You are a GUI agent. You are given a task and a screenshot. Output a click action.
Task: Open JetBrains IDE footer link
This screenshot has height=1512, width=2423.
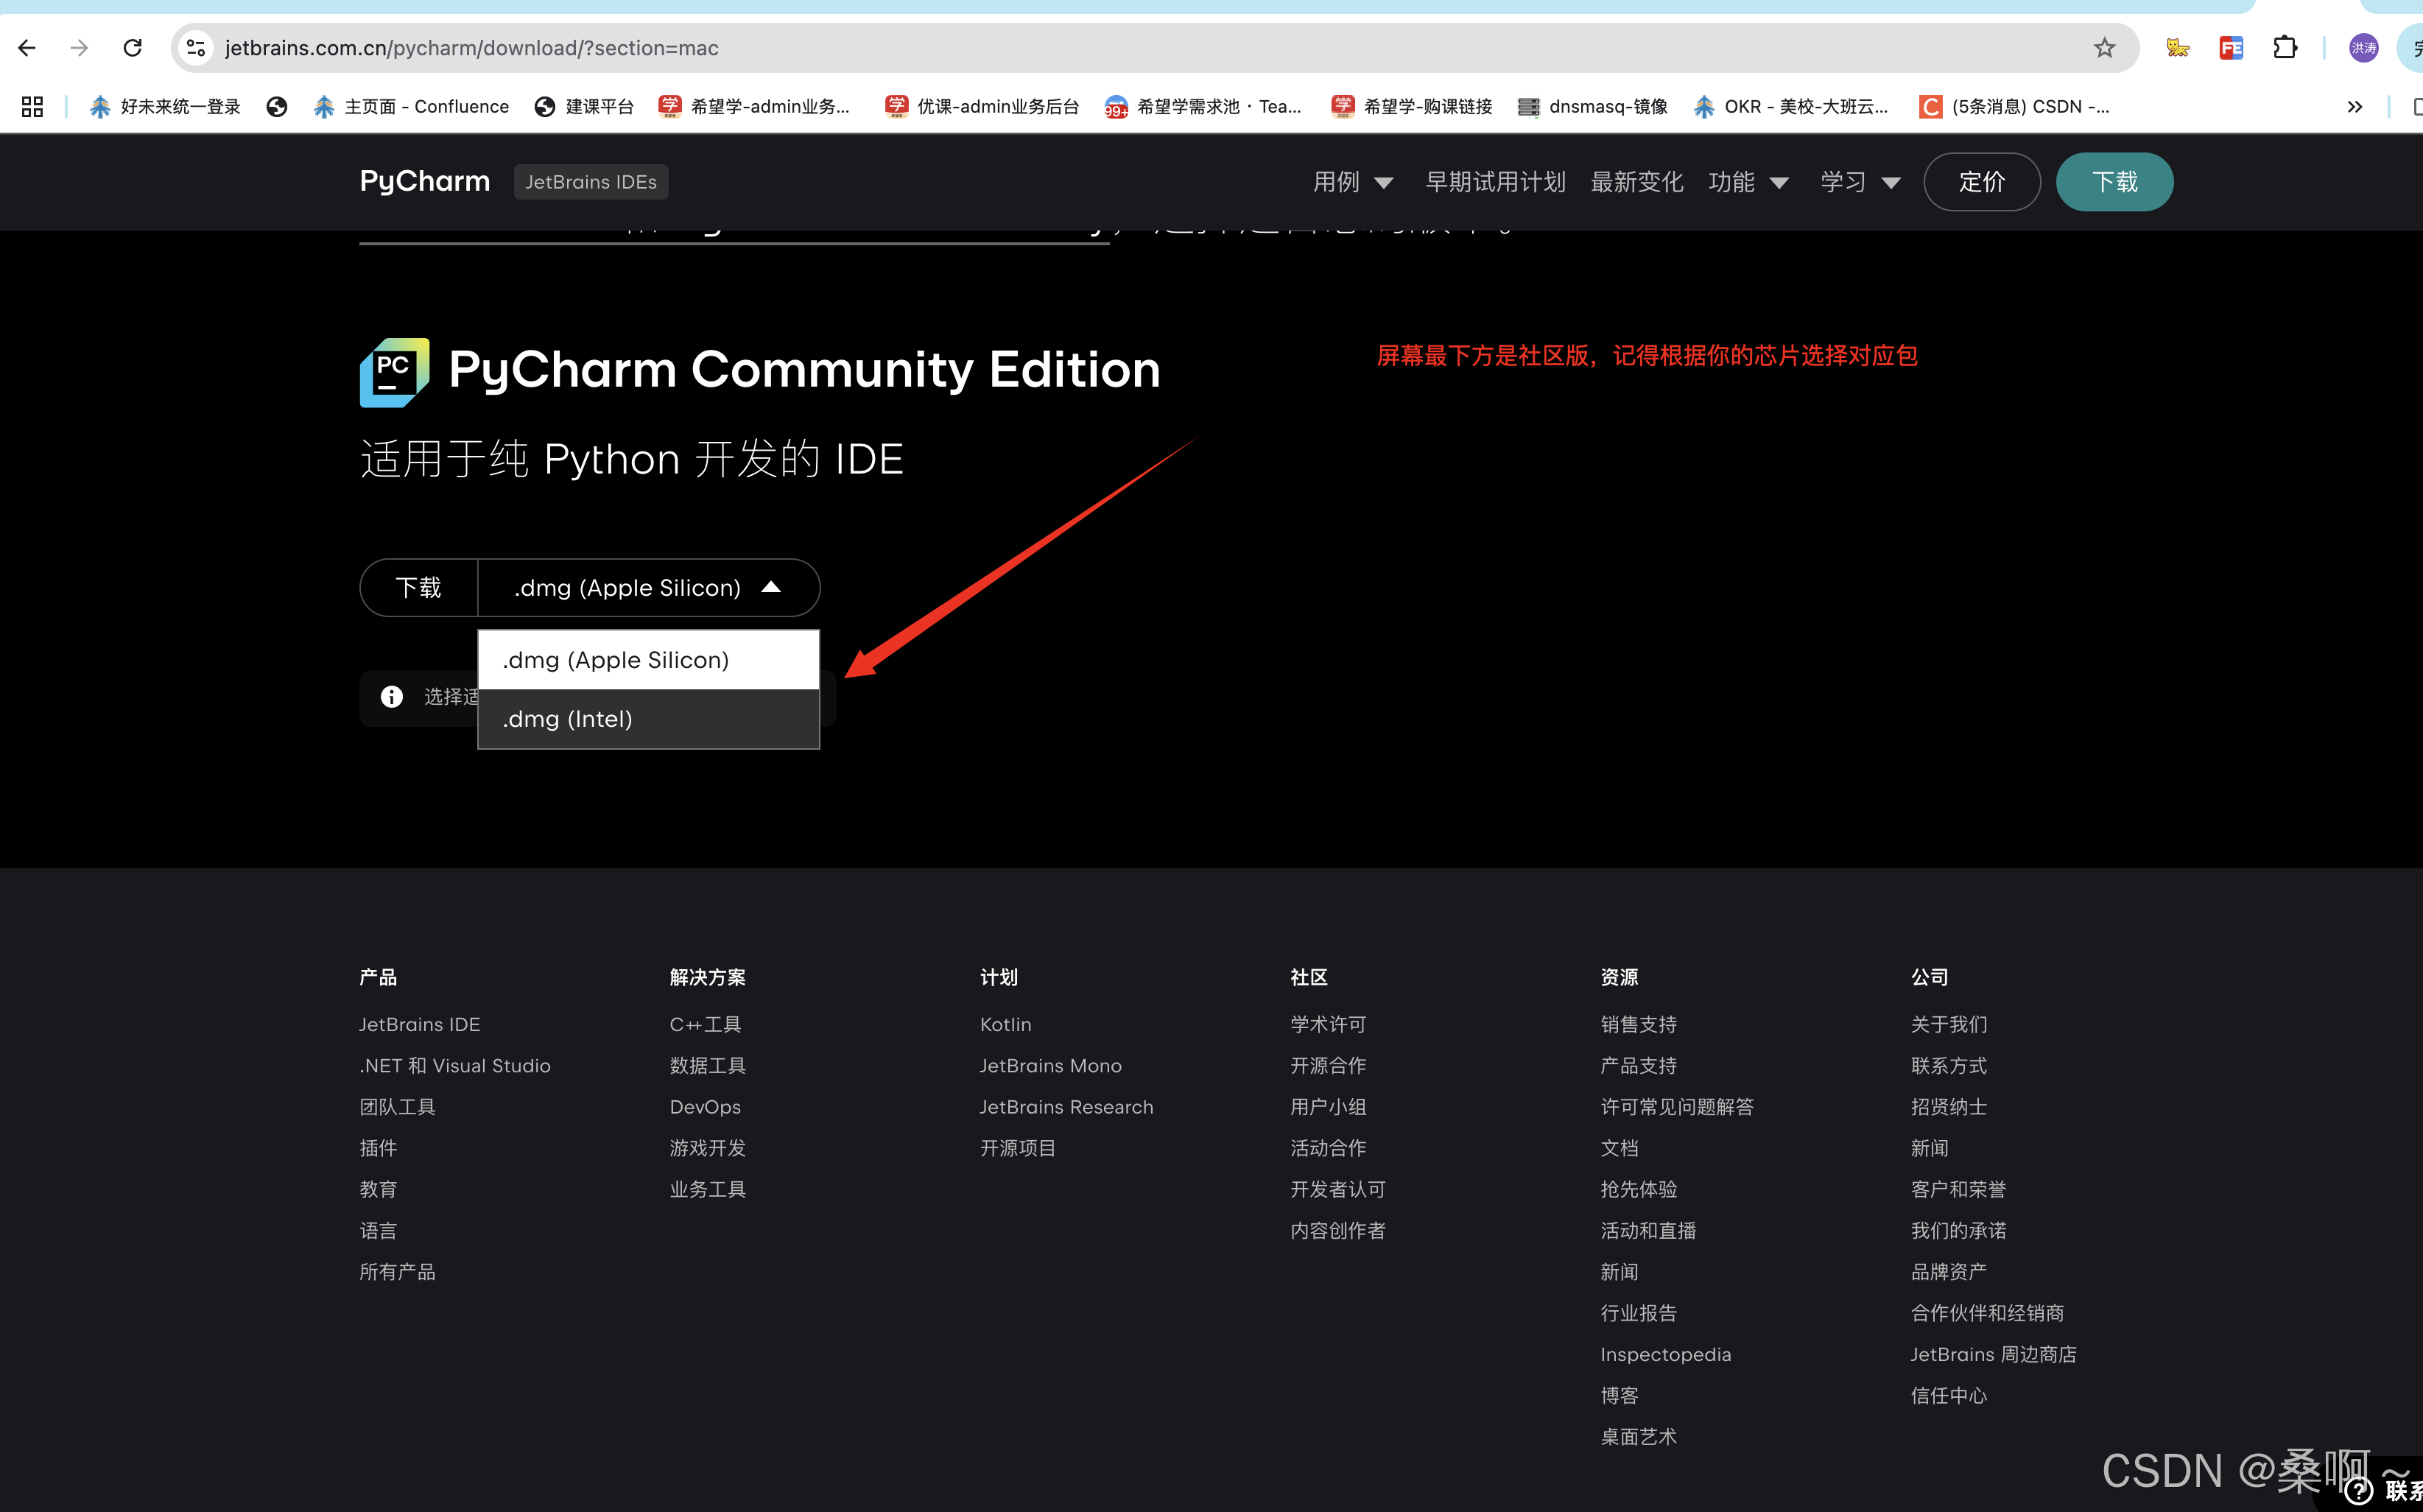click(420, 1024)
